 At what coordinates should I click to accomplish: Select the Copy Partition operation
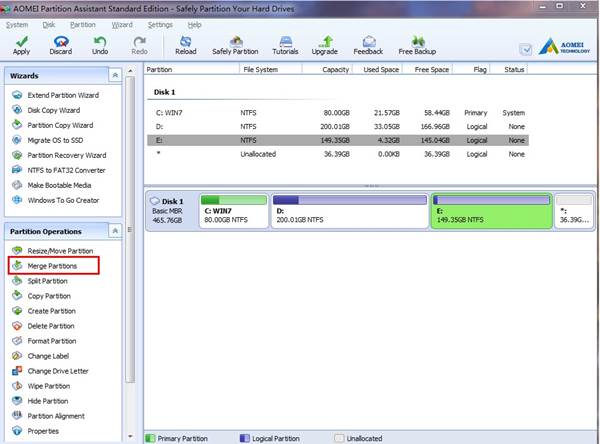(42, 296)
